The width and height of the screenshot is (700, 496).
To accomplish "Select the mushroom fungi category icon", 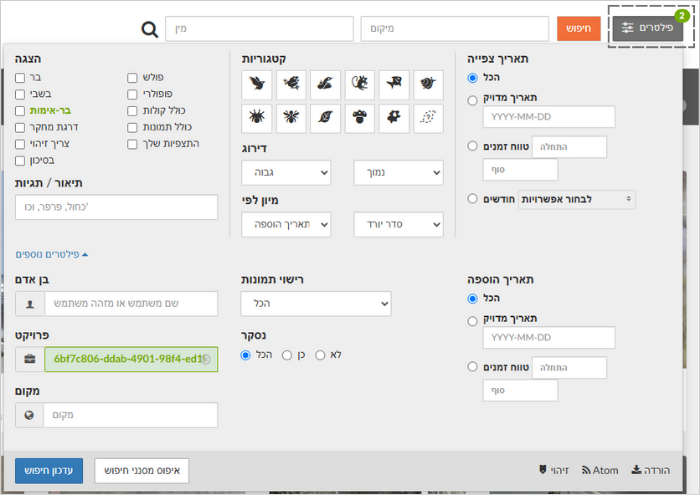I will (x=359, y=118).
